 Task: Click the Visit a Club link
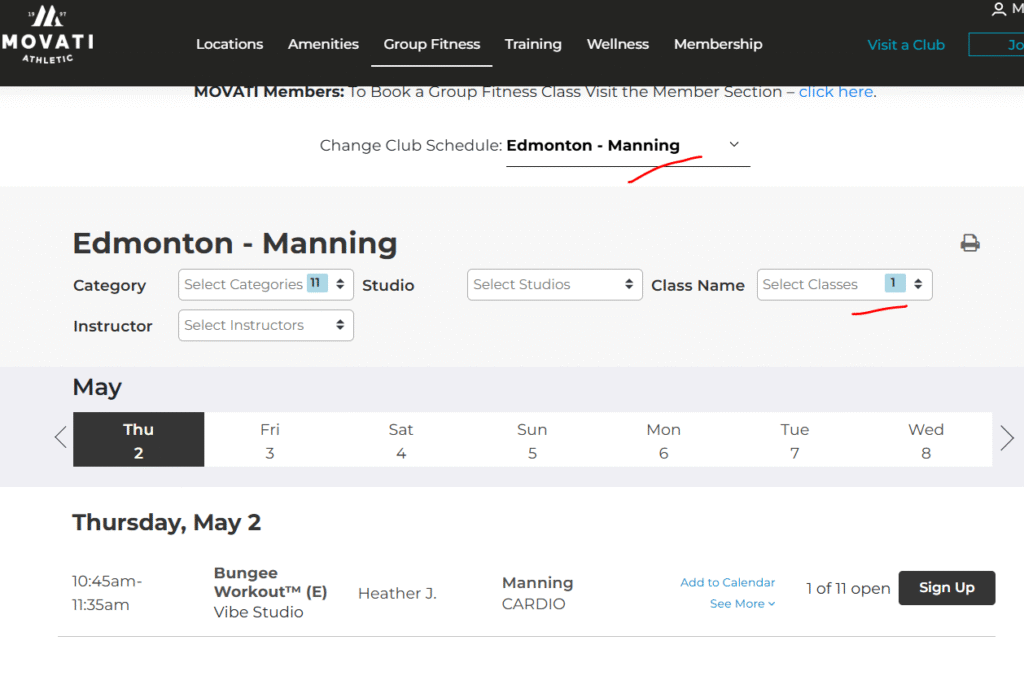pos(906,45)
